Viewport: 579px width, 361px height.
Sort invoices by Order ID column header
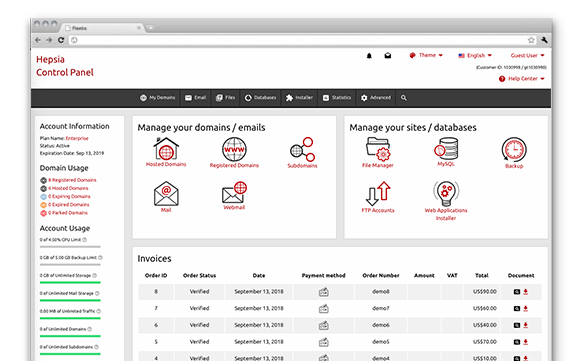pyautogui.click(x=156, y=275)
